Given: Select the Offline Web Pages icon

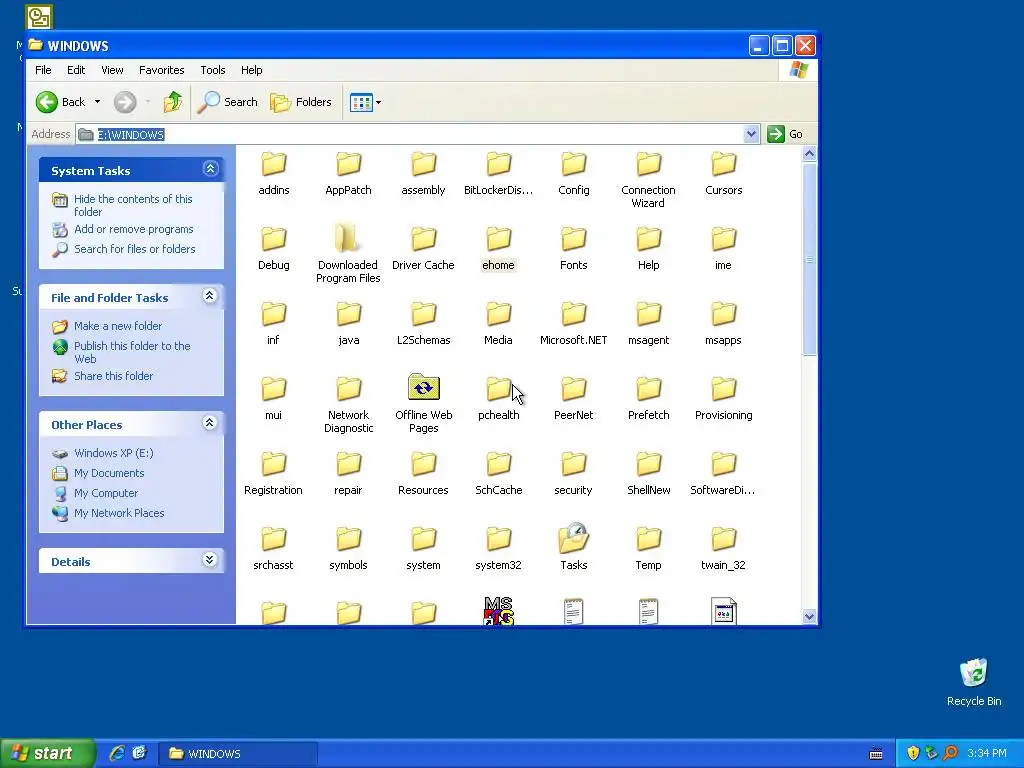Looking at the screenshot, I should point(424,387).
